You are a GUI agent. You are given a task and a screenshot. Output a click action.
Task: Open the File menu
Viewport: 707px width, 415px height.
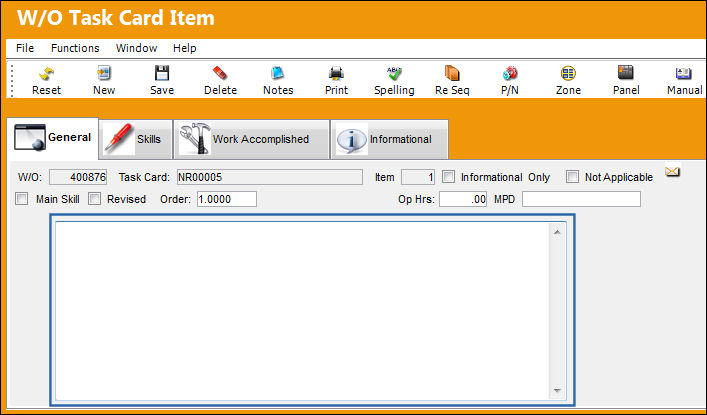(25, 48)
